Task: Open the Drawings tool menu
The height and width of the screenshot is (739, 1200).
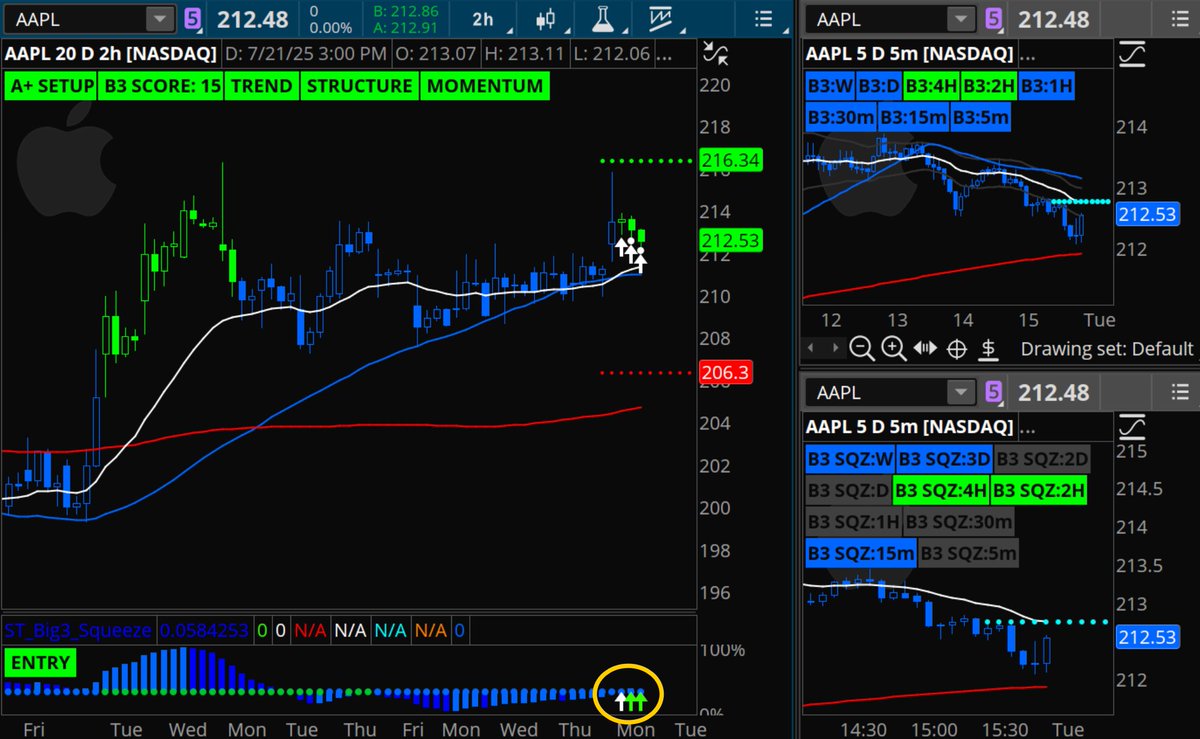Action: click(659, 18)
